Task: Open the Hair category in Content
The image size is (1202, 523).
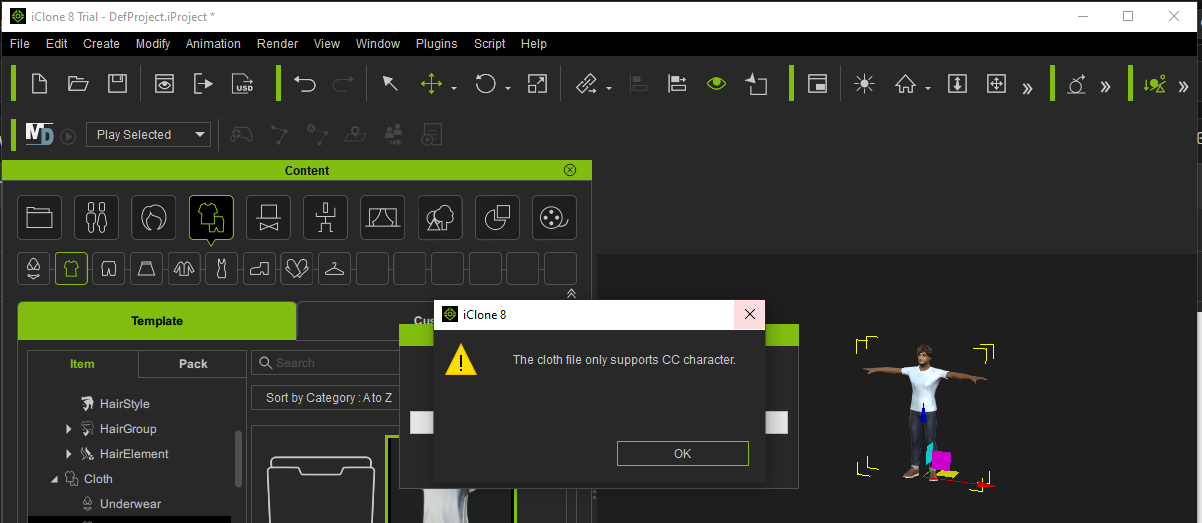Action: click(x=154, y=217)
